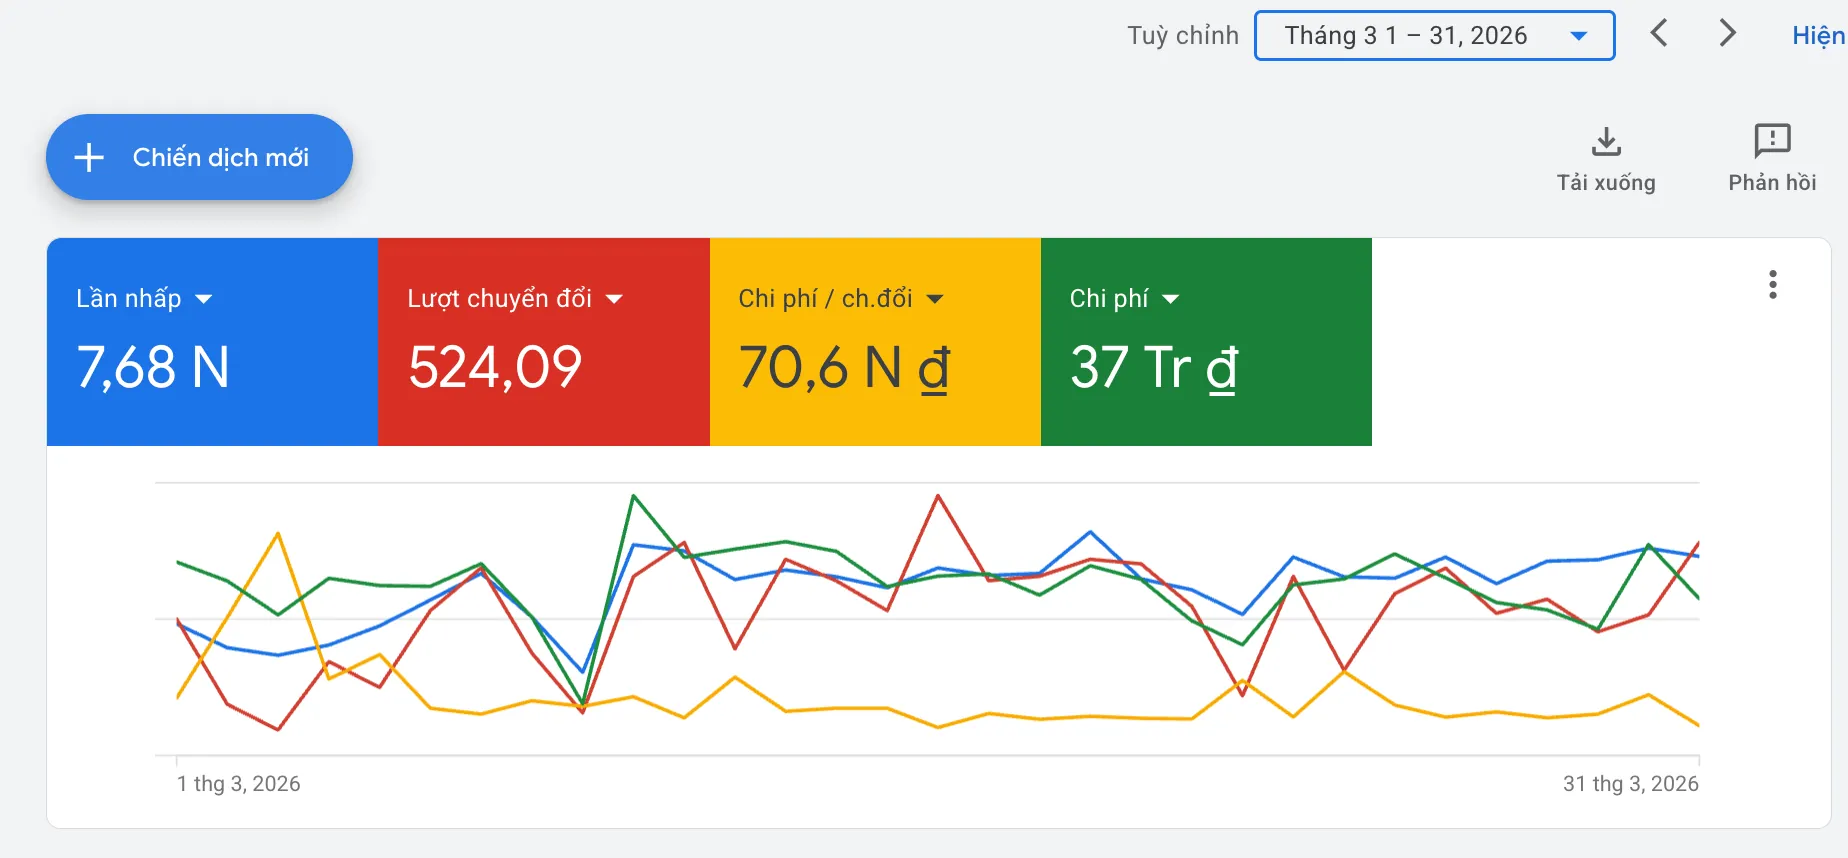Select the yellow 70,6 N ₫ scorecard
Screen dimensions: 1848x858
pos(875,342)
